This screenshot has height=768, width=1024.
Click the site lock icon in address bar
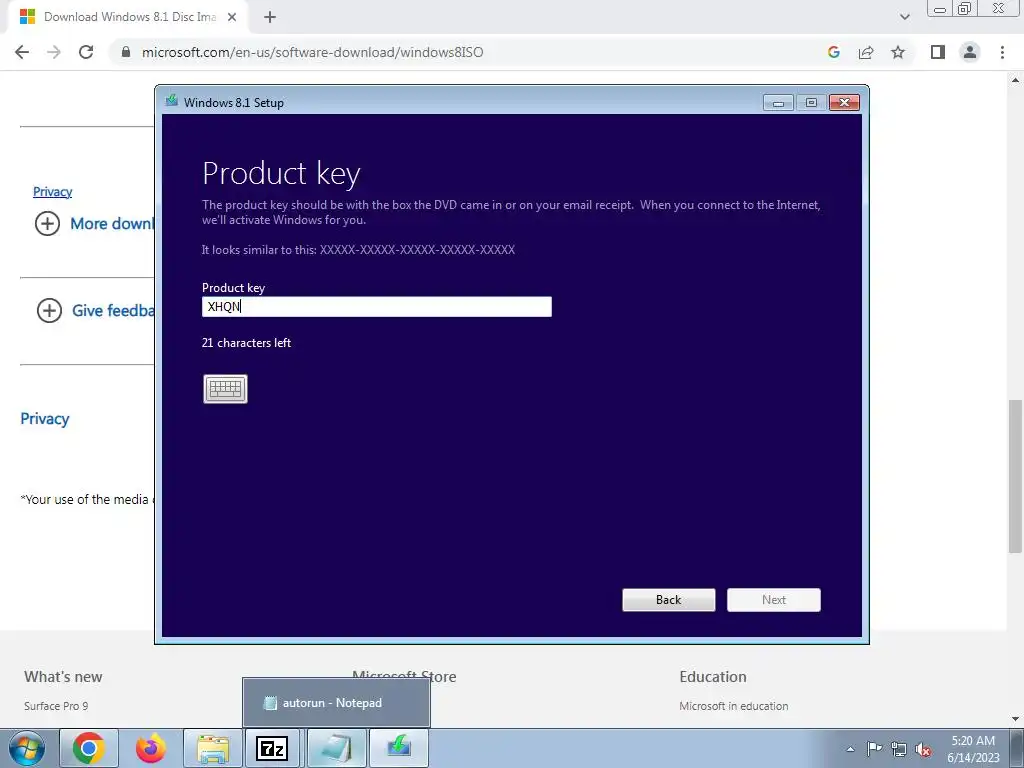[126, 52]
